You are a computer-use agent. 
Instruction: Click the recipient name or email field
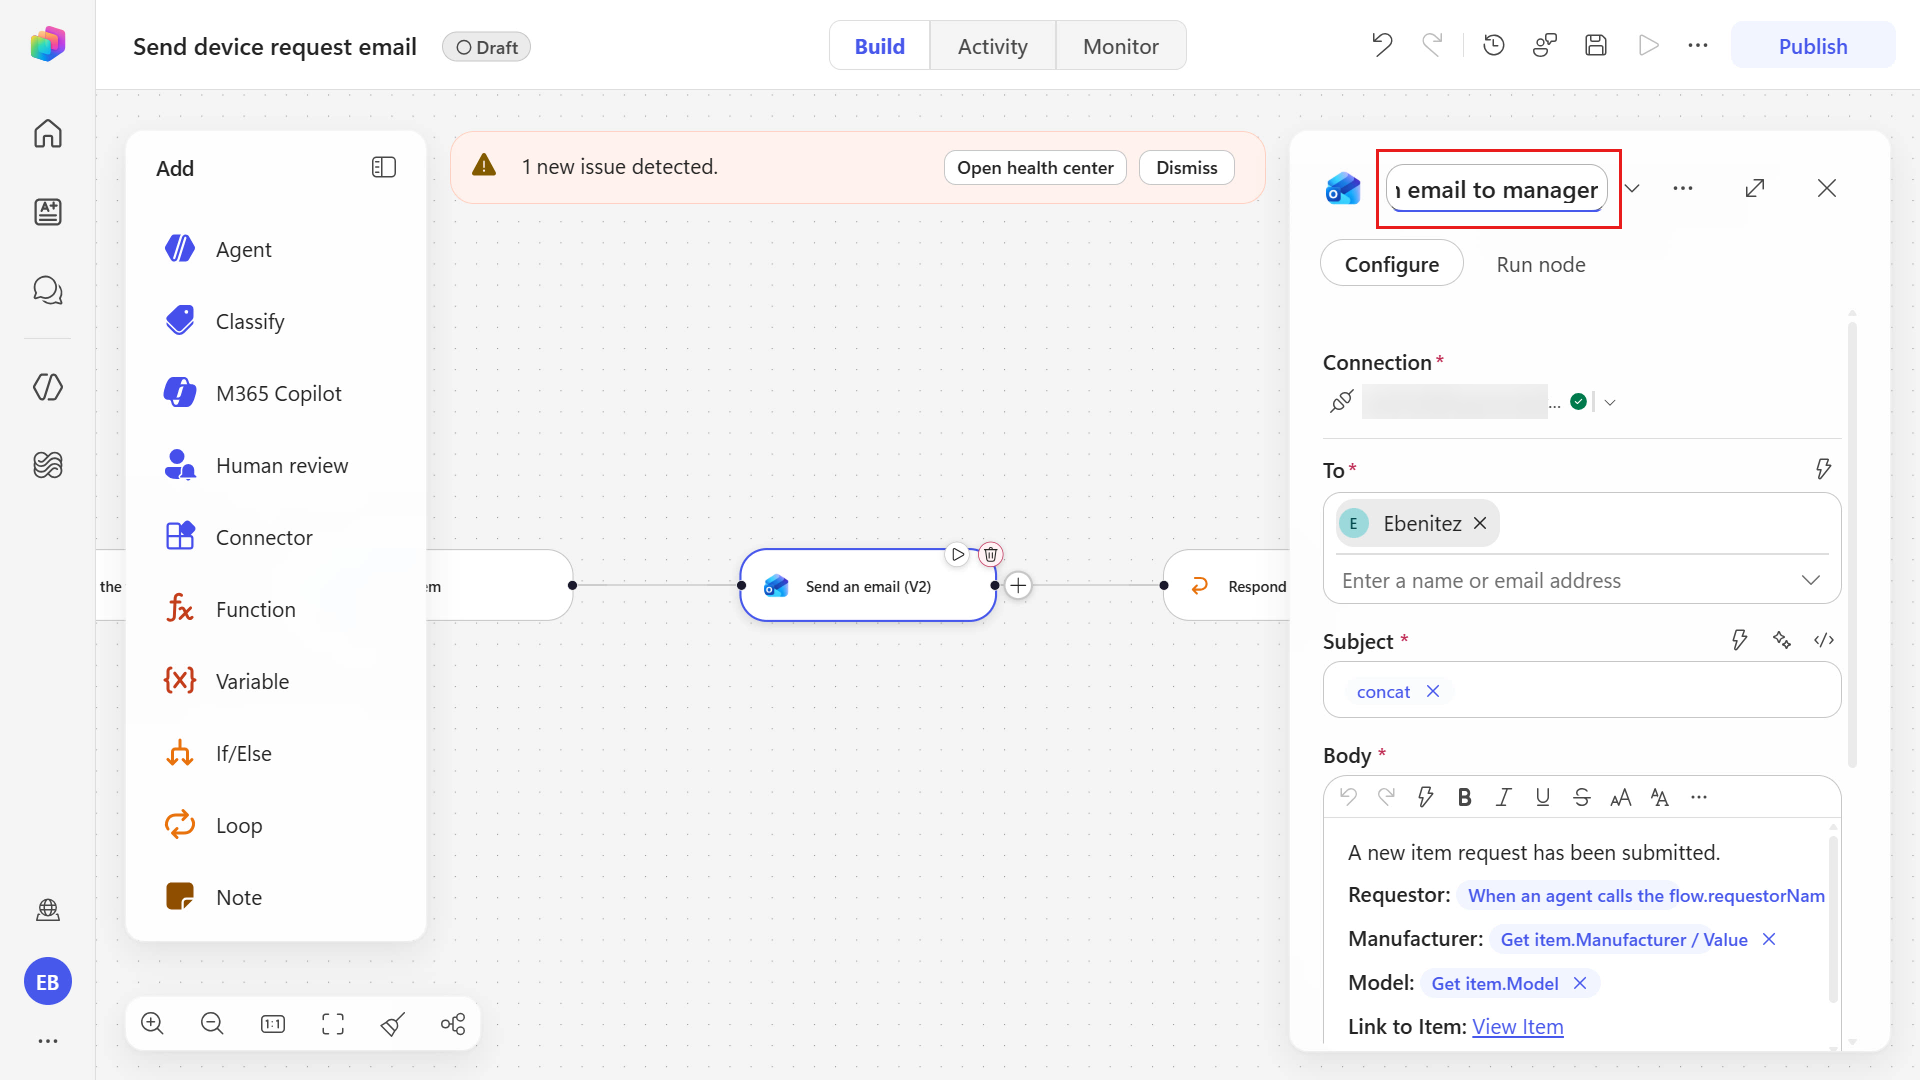pyautogui.click(x=1565, y=580)
